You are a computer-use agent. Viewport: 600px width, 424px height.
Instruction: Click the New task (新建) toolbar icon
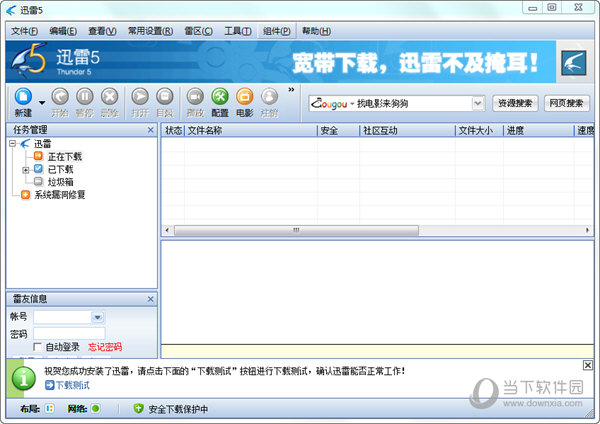pos(23,96)
